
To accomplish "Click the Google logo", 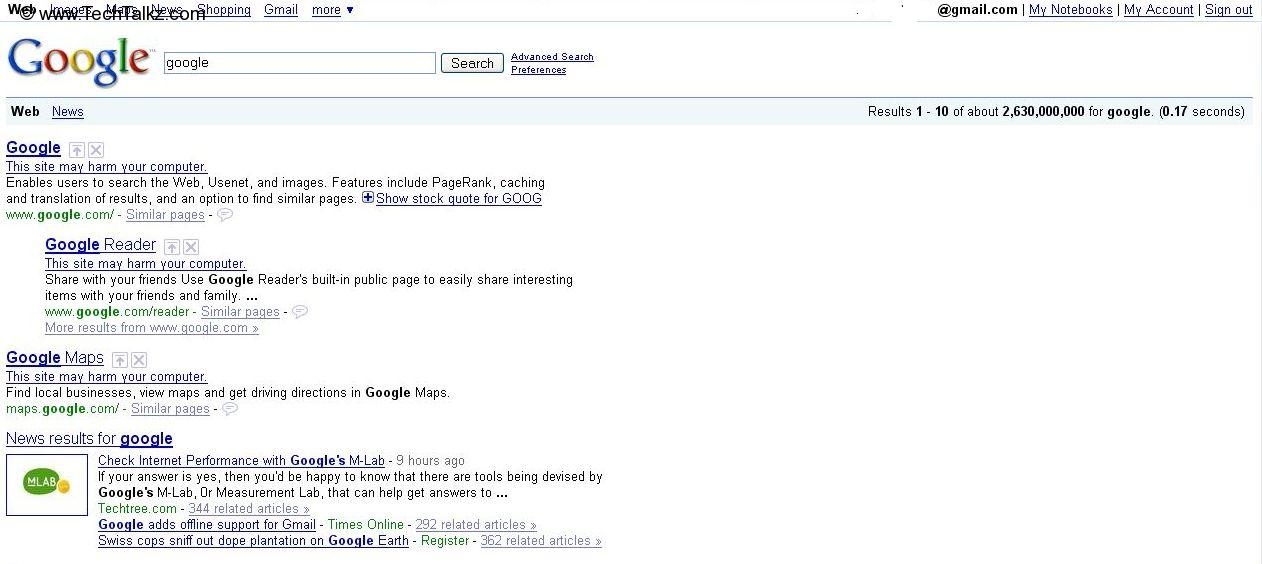I will 80,62.
